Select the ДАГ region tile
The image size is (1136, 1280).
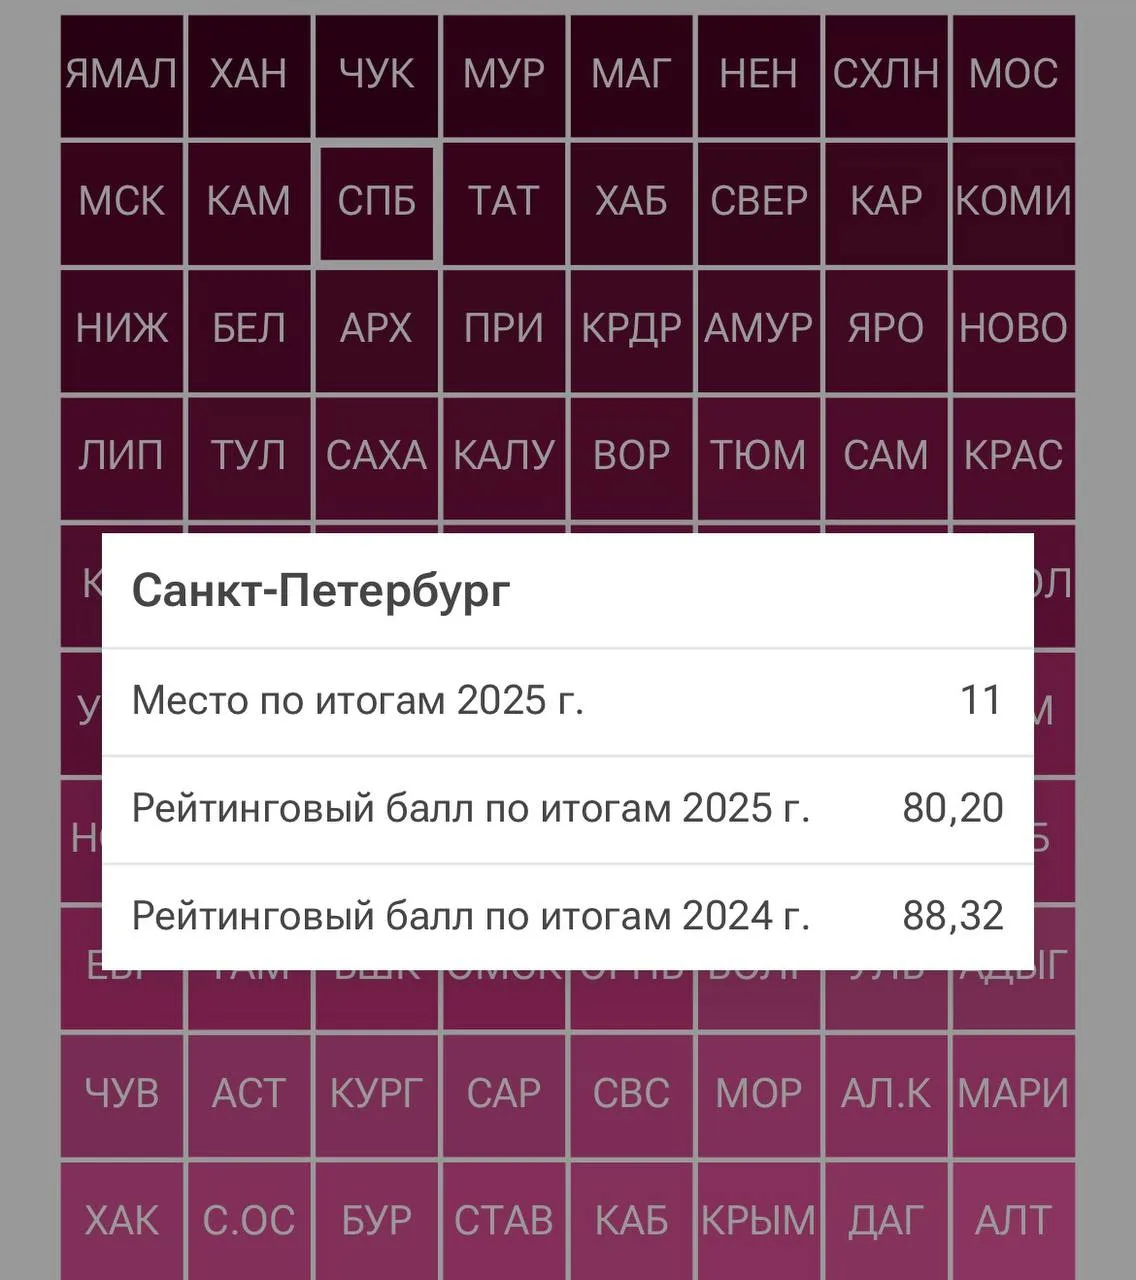pos(886,1220)
